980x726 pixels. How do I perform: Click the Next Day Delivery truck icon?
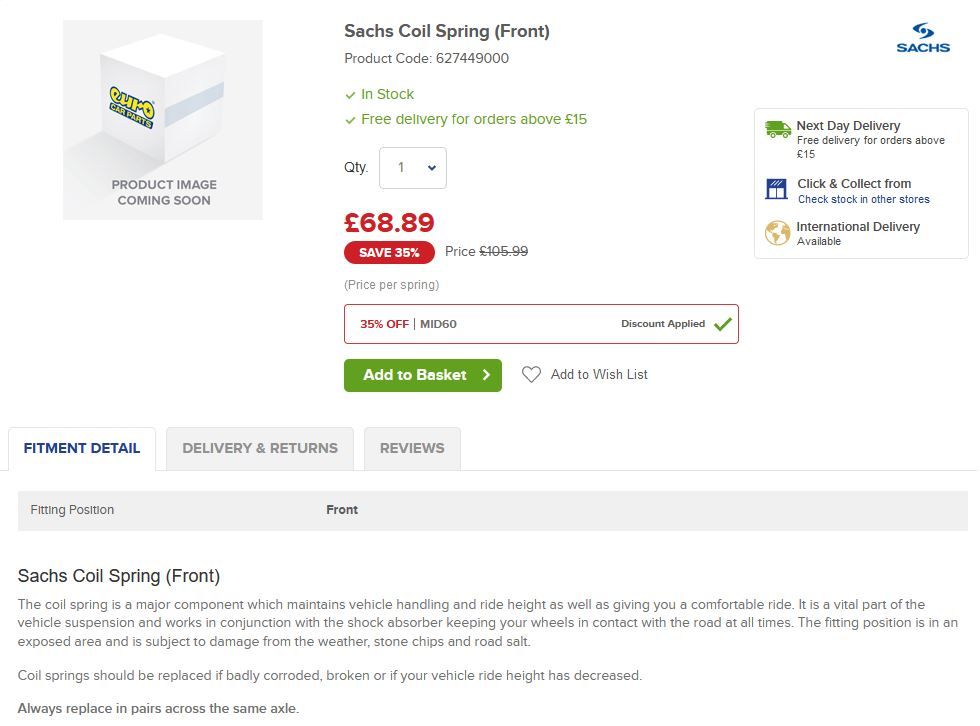778,129
